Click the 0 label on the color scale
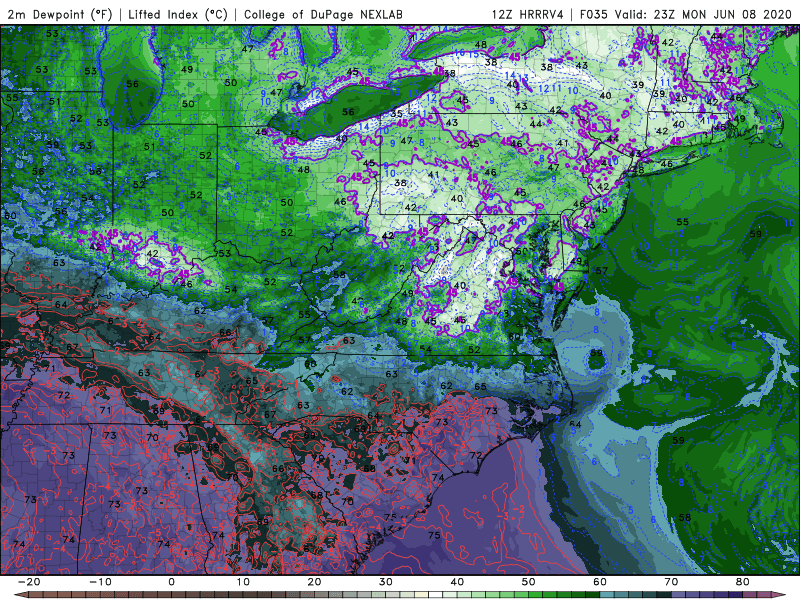The image size is (800, 600). pyautogui.click(x=171, y=582)
